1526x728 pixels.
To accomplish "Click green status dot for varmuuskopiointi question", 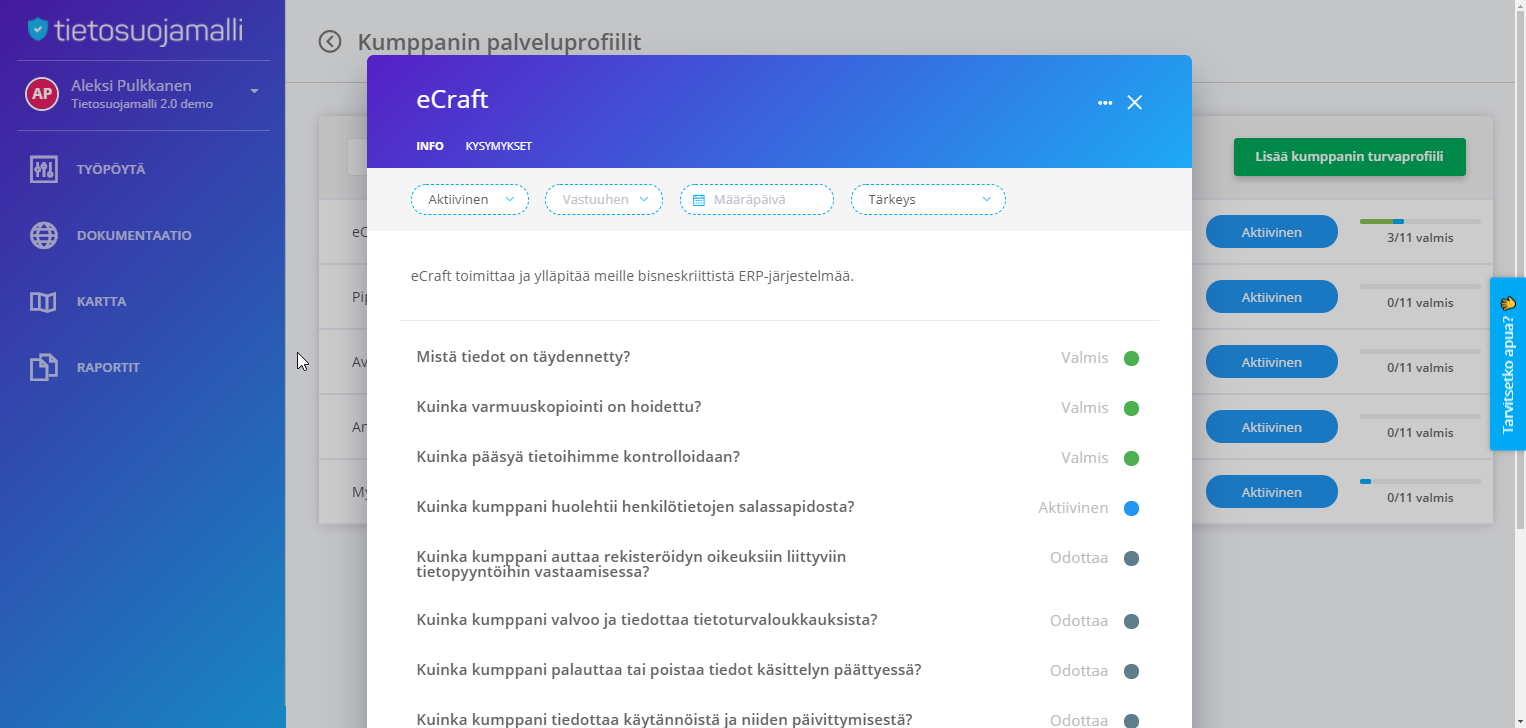I will [1132, 408].
